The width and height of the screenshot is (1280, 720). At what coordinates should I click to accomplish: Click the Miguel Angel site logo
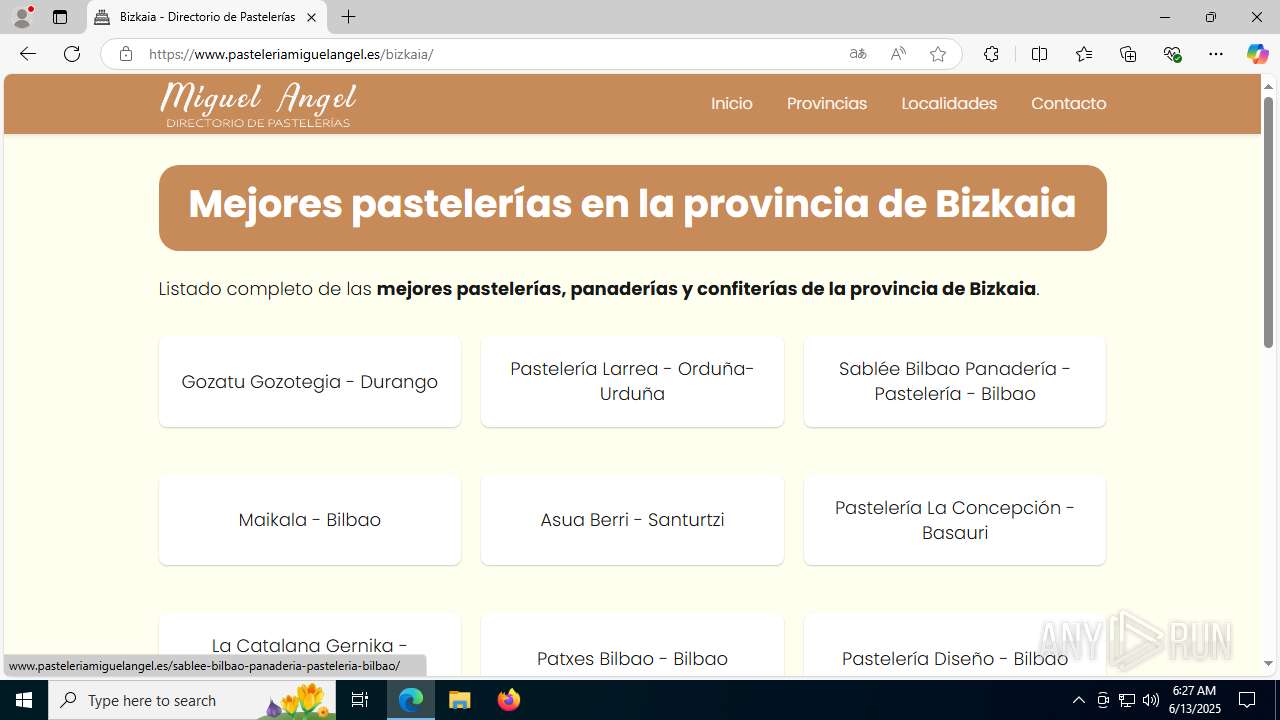(258, 104)
